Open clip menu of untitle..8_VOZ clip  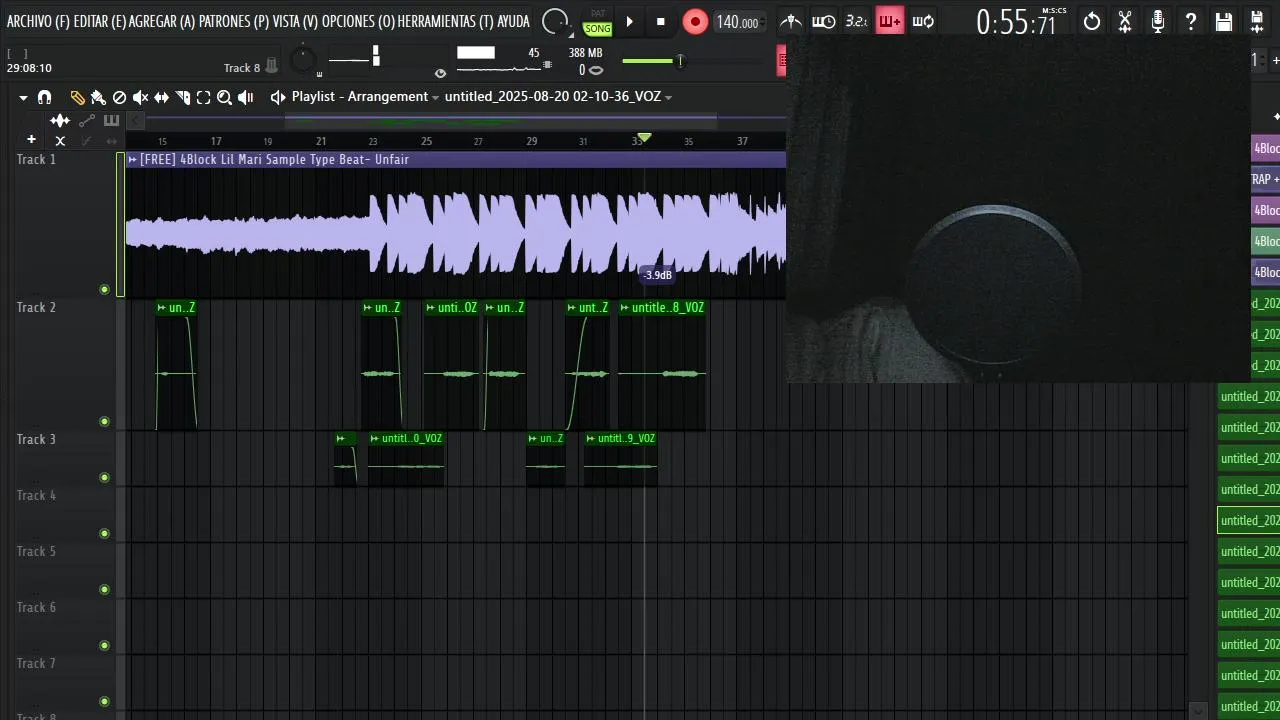point(624,308)
